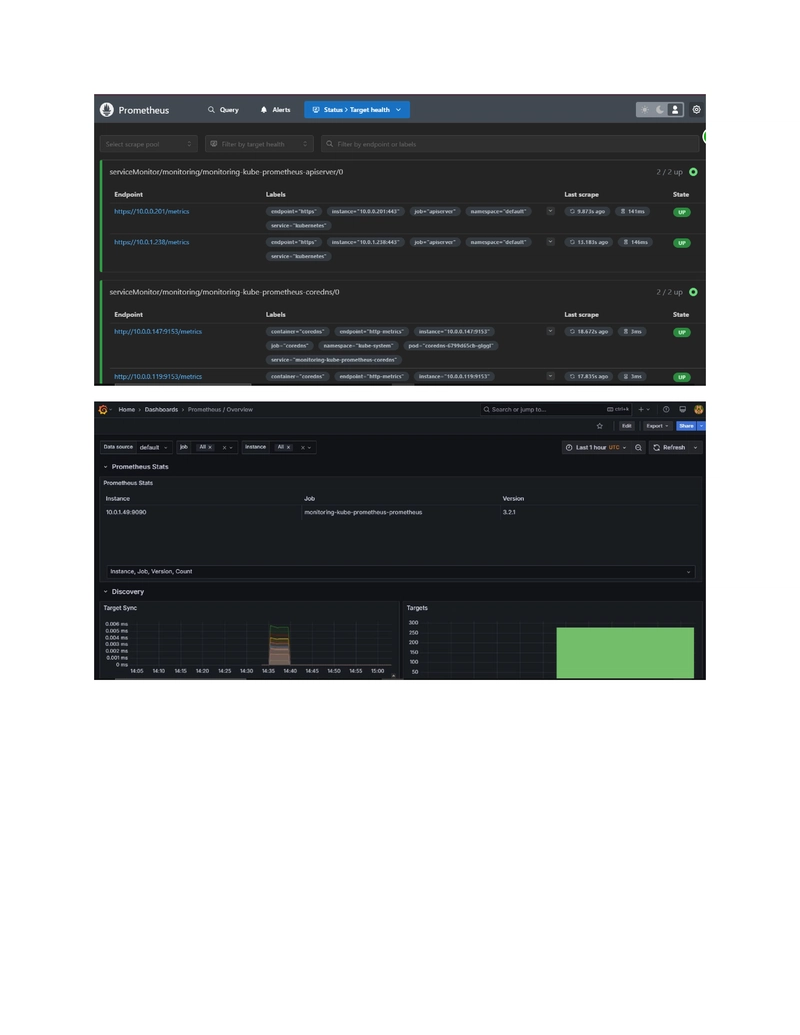Viewport: 800px width, 1035px height.
Task: Click UP state badge for 10.0.0.201
Action: [682, 212]
